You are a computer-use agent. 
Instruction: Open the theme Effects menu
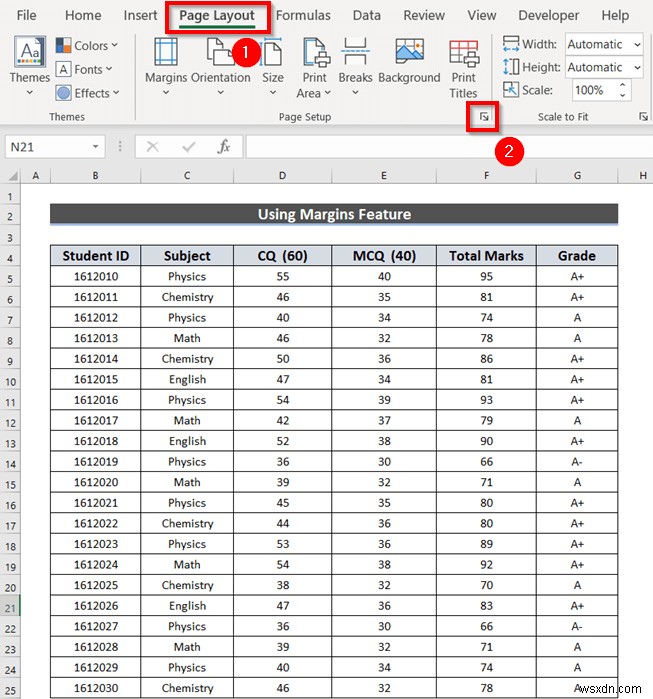pos(87,93)
